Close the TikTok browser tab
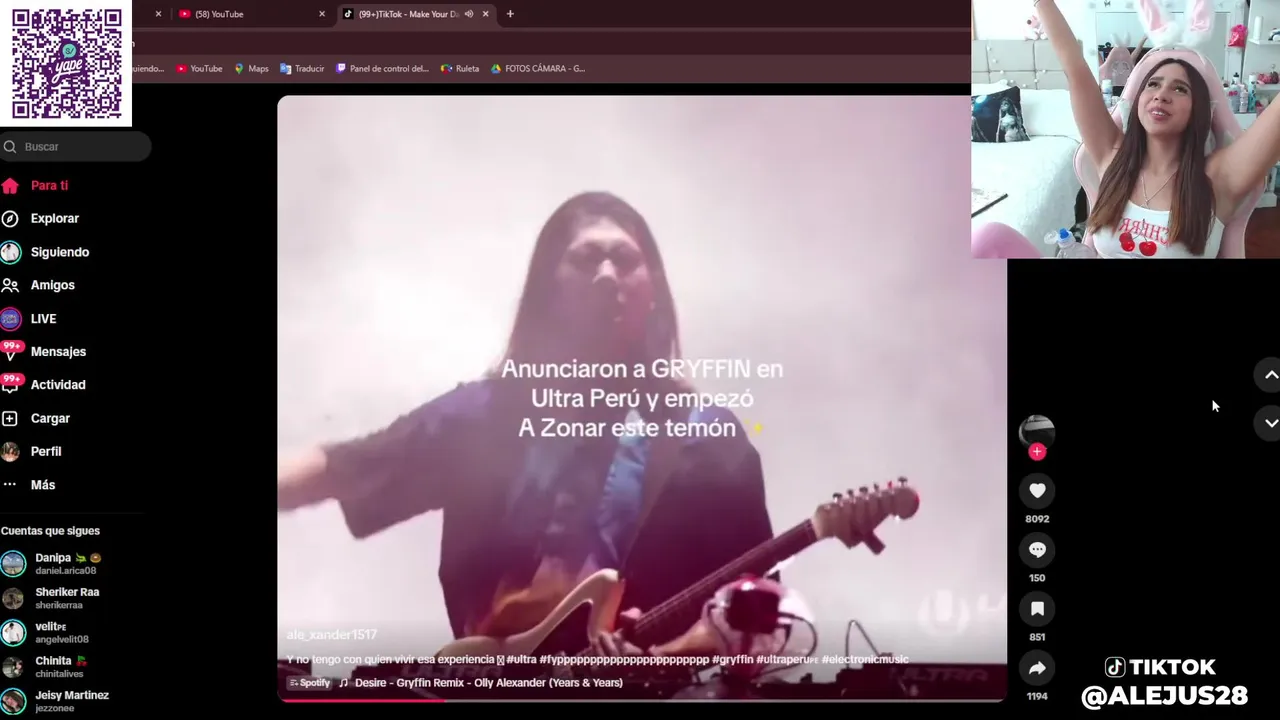The image size is (1280, 720). pyautogui.click(x=486, y=14)
